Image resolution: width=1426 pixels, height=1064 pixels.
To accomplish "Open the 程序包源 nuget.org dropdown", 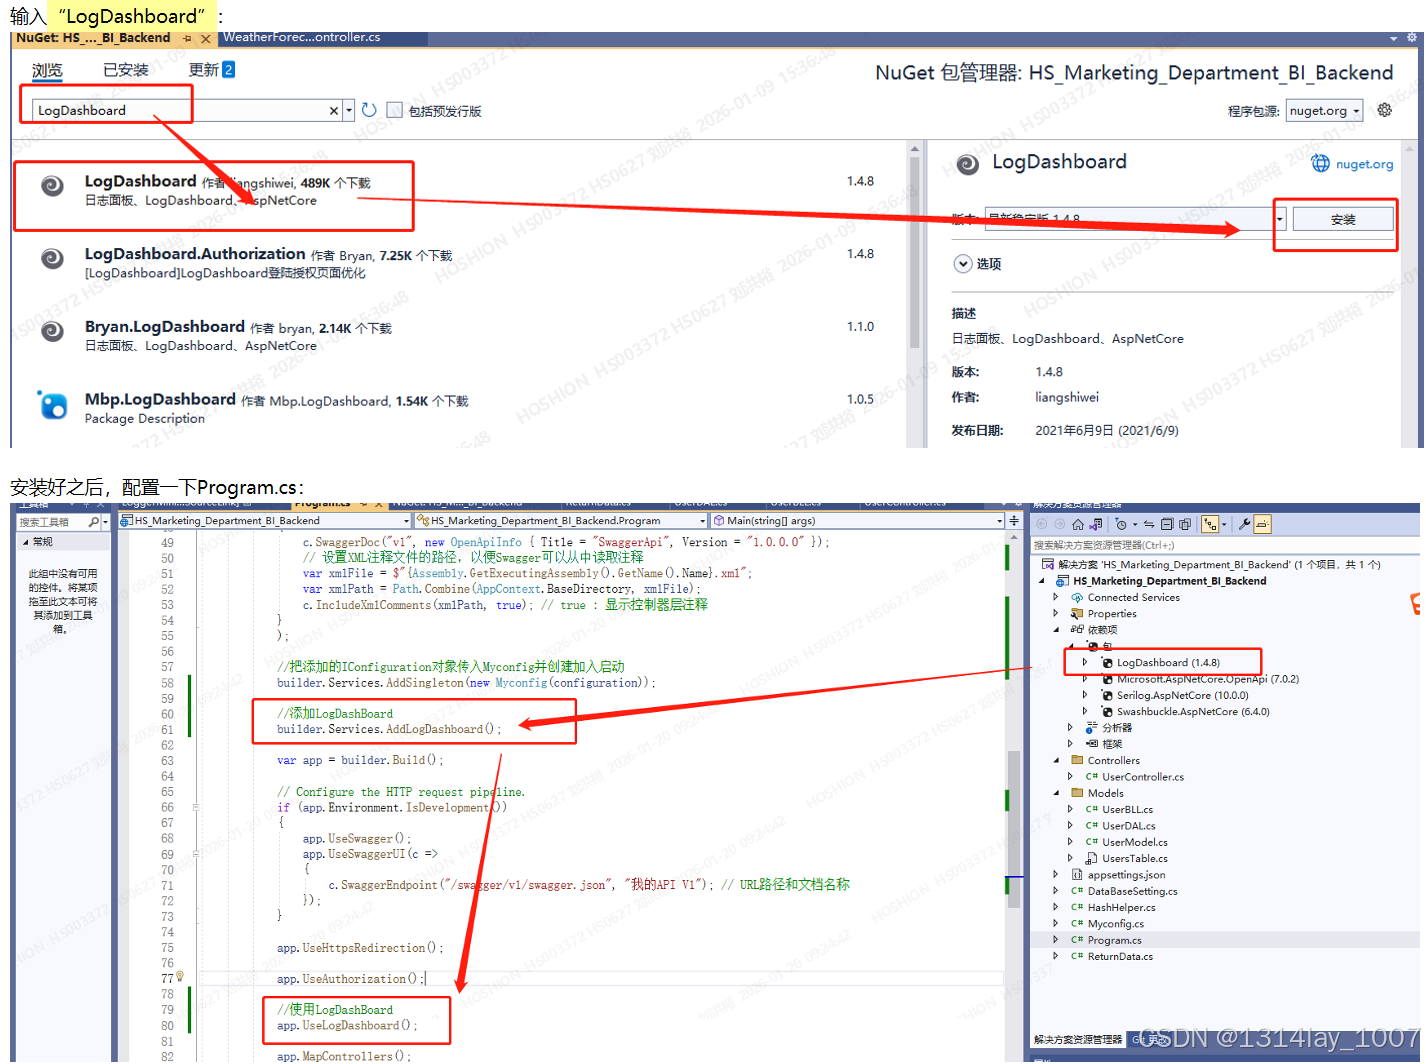I will [1324, 111].
